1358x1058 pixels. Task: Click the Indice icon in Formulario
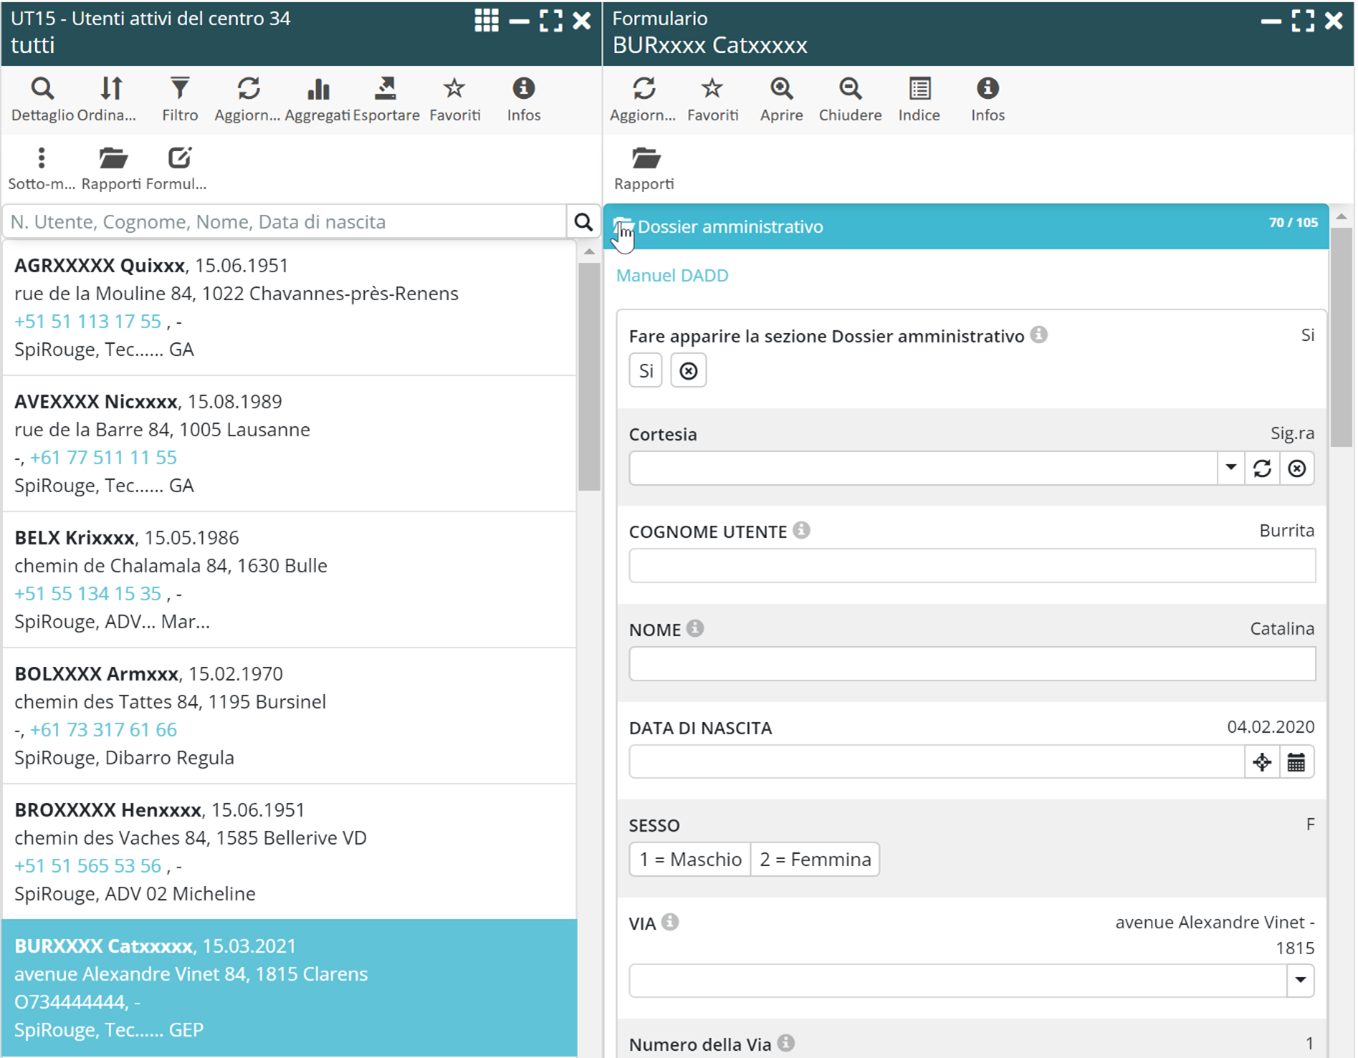[x=919, y=90]
